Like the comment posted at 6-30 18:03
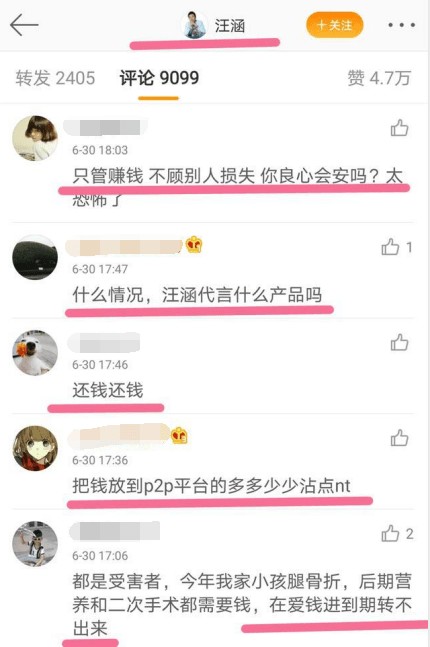Screen dimensions: 430x647 pyautogui.click(x=399, y=128)
